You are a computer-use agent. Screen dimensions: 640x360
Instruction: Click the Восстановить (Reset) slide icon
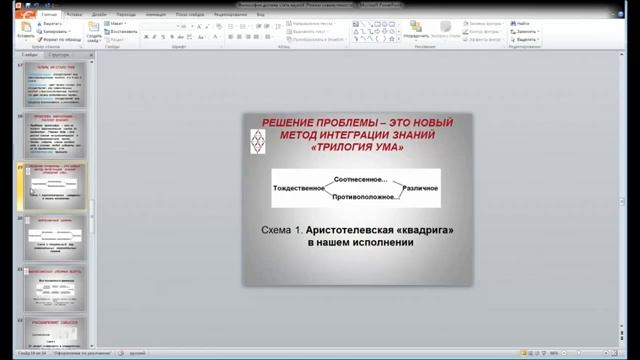click(107, 31)
